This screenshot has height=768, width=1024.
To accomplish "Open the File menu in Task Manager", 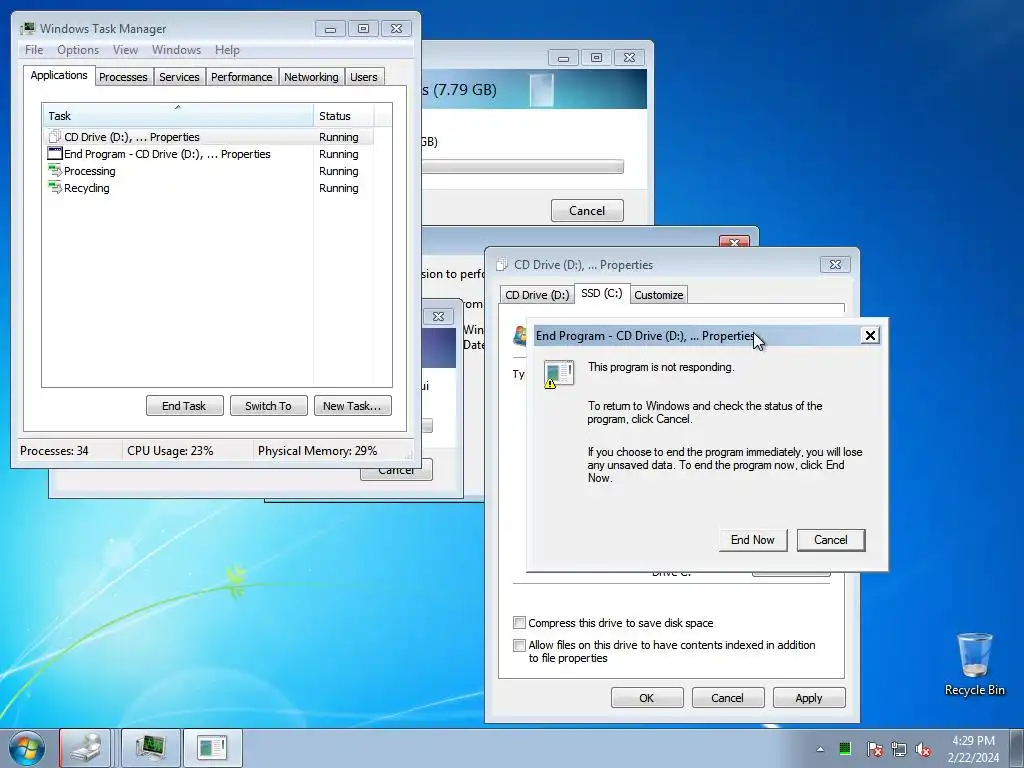I will [34, 50].
